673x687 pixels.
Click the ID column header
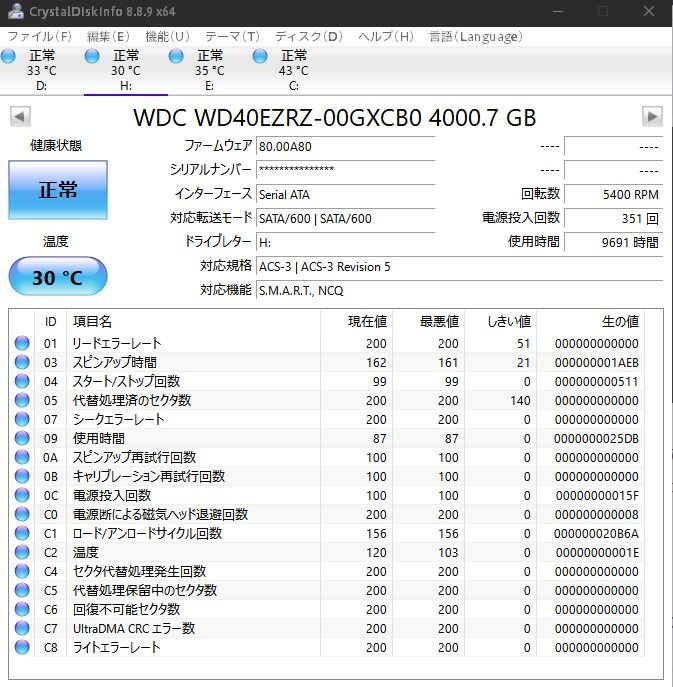(50, 322)
